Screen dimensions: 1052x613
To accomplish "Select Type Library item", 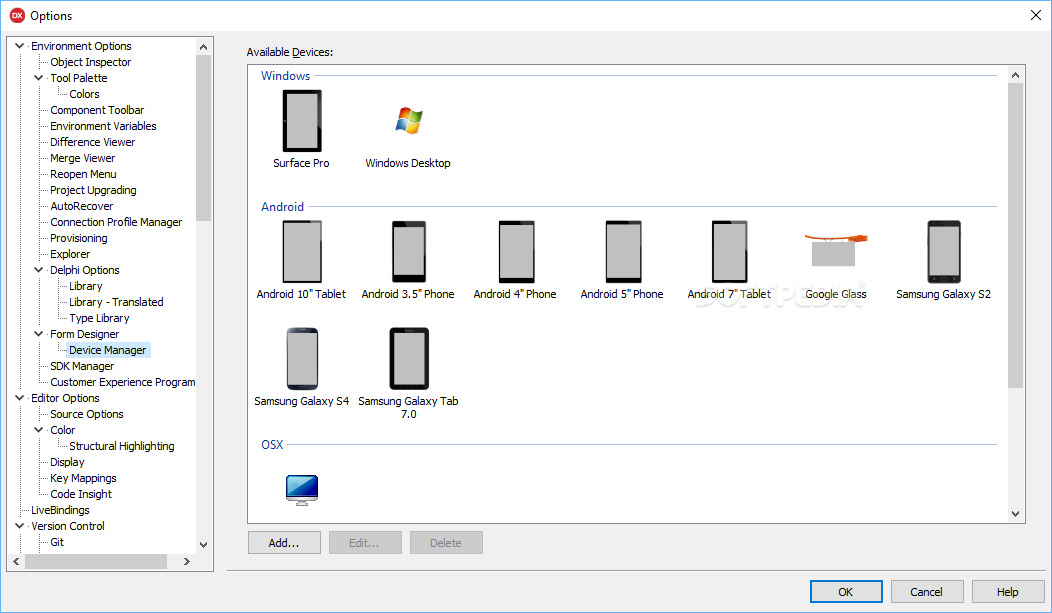I will (x=99, y=318).
